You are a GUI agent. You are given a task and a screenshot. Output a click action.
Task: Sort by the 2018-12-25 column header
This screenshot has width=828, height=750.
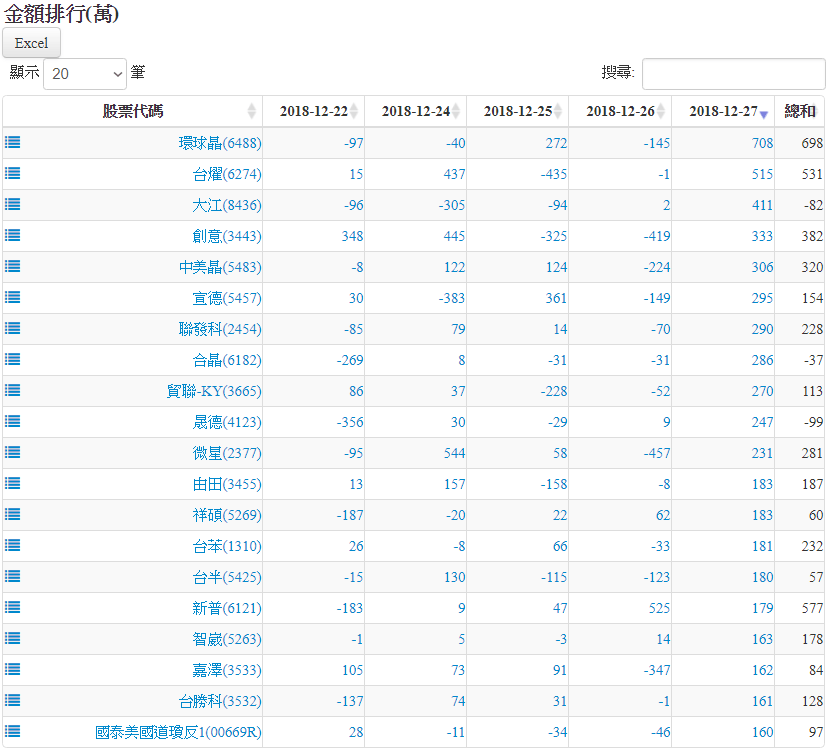tap(517, 111)
